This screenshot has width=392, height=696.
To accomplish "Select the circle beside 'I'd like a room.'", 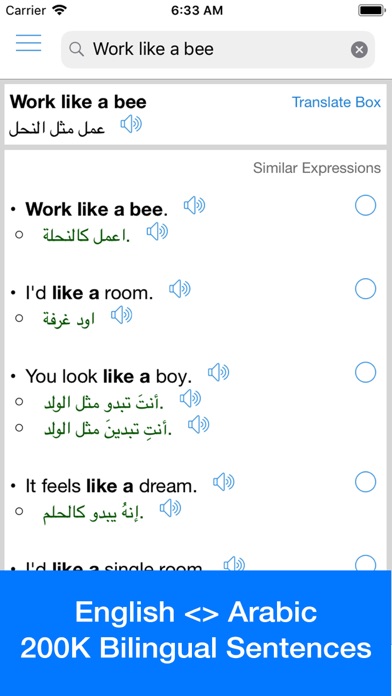I will point(365,289).
